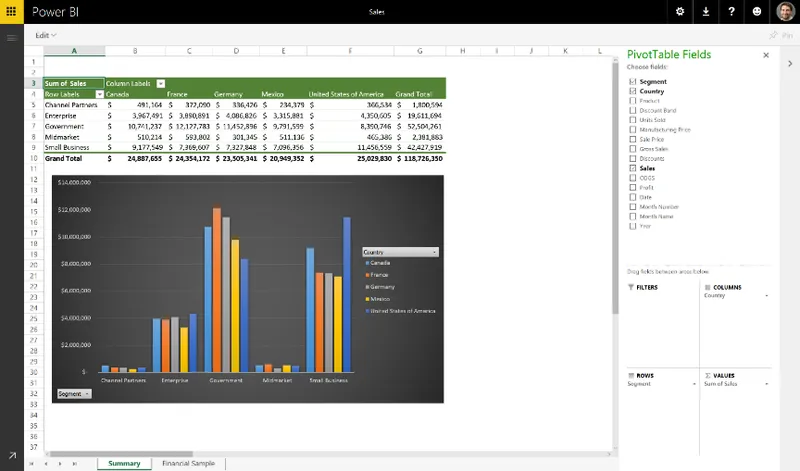This screenshot has height=471, width=800.
Task: Close the PivotTable Fields pane
Action: tap(766, 55)
